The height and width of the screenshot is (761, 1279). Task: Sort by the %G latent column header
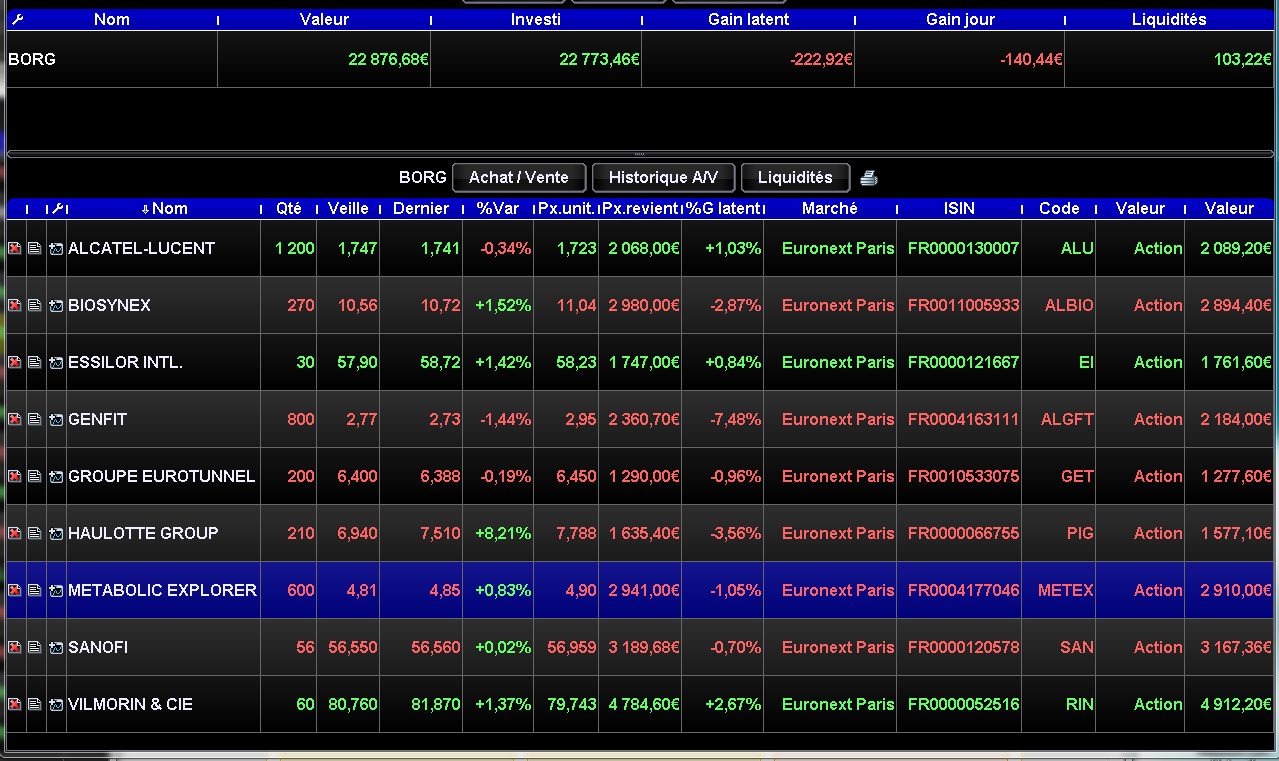[722, 208]
